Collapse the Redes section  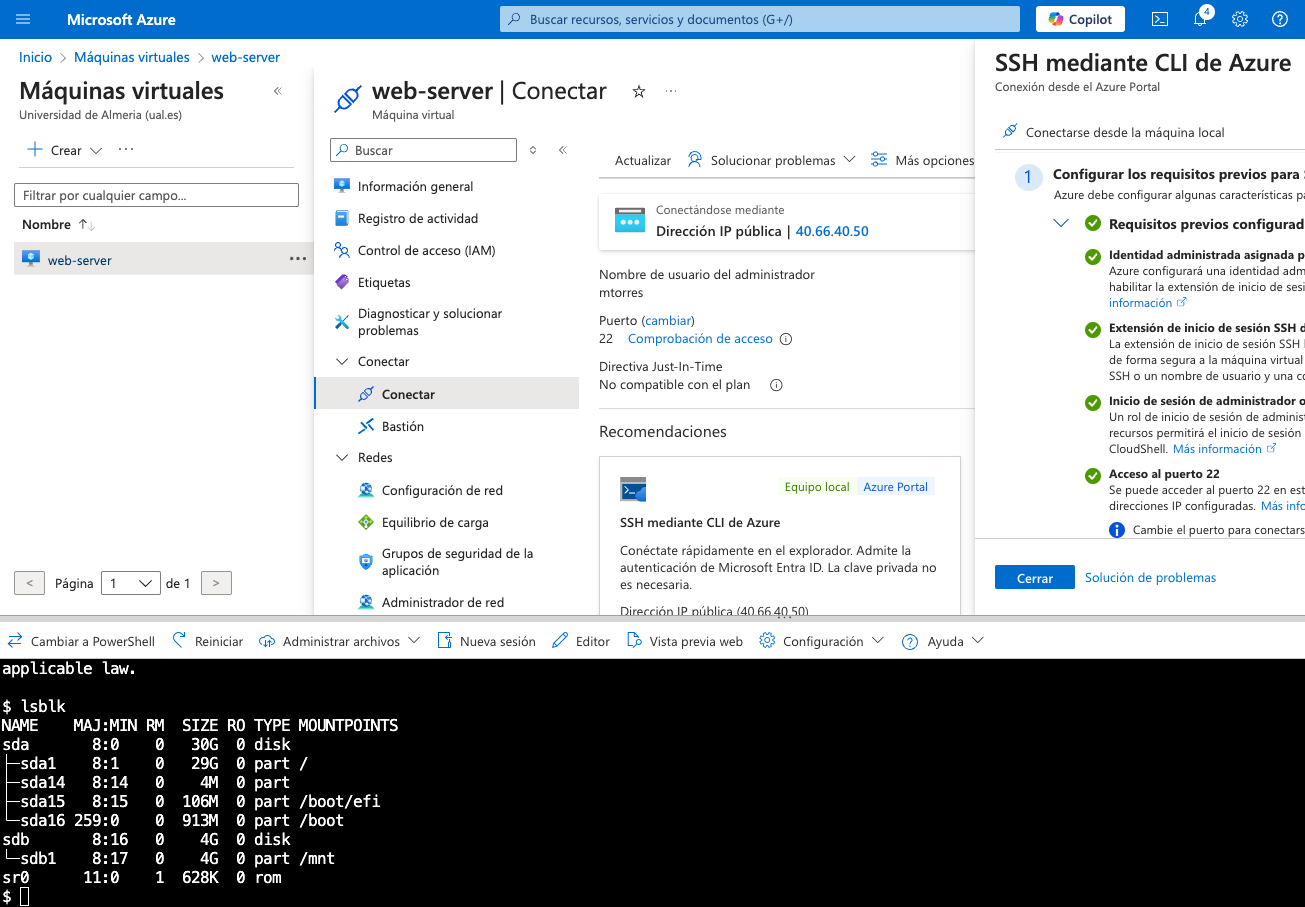pyautogui.click(x=341, y=457)
